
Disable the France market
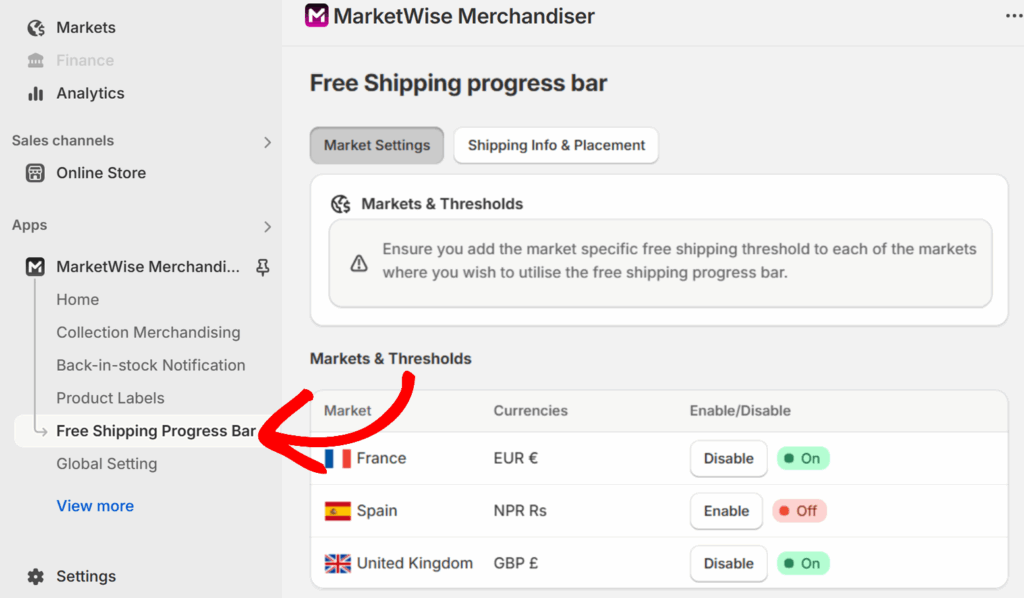(x=728, y=459)
